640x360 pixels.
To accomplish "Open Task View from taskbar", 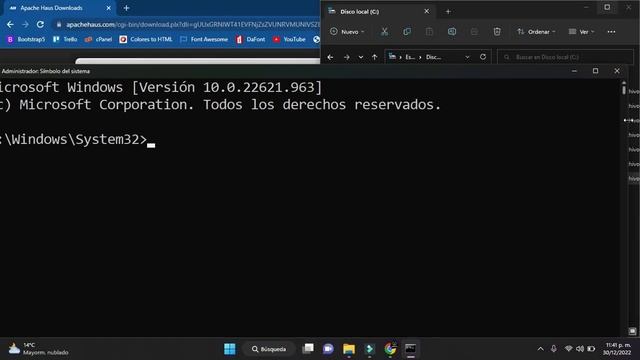I will pyautogui.click(x=308, y=349).
